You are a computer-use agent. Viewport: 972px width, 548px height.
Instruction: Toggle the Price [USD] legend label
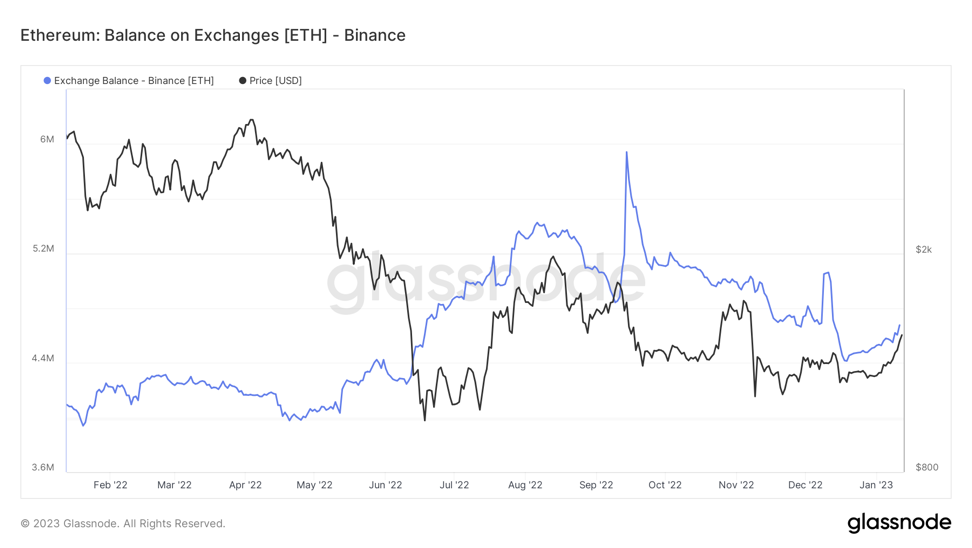click(x=275, y=81)
